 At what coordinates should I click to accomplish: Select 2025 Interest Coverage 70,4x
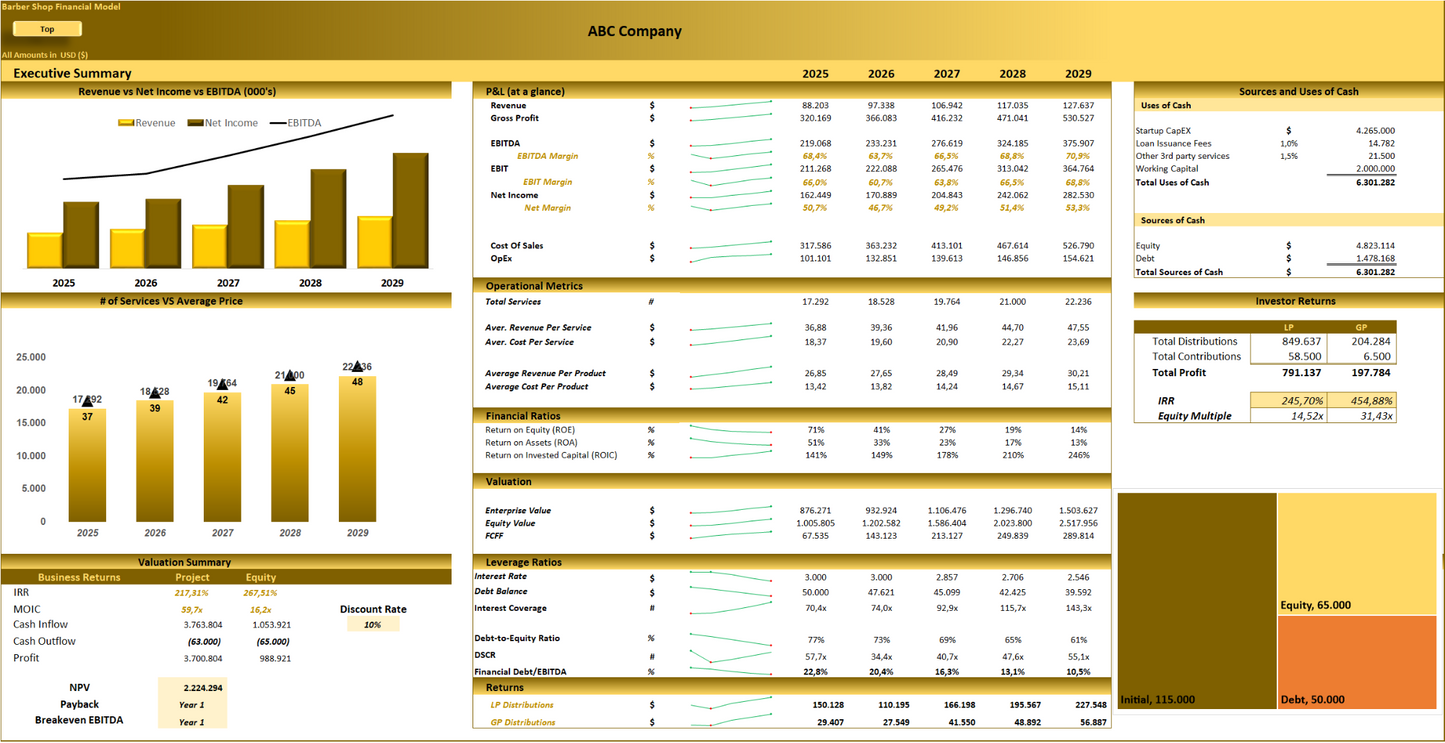pyautogui.click(x=816, y=608)
